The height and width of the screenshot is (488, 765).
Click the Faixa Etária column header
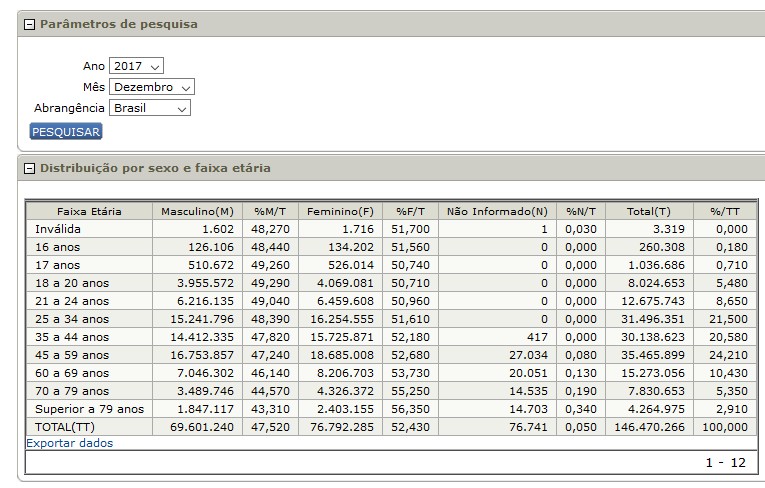point(89,211)
